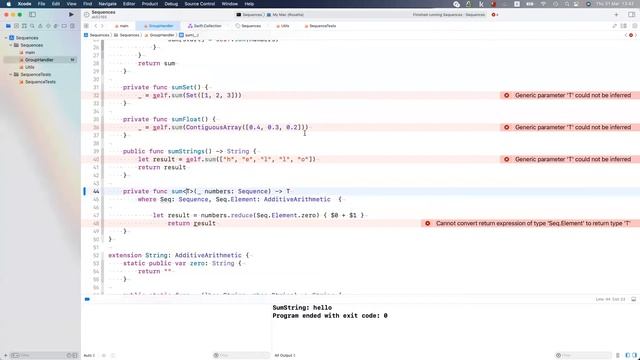Viewport: 640px width, 360px height.
Task: Click error on line 36 ContiguousArray
Action: (570, 127)
